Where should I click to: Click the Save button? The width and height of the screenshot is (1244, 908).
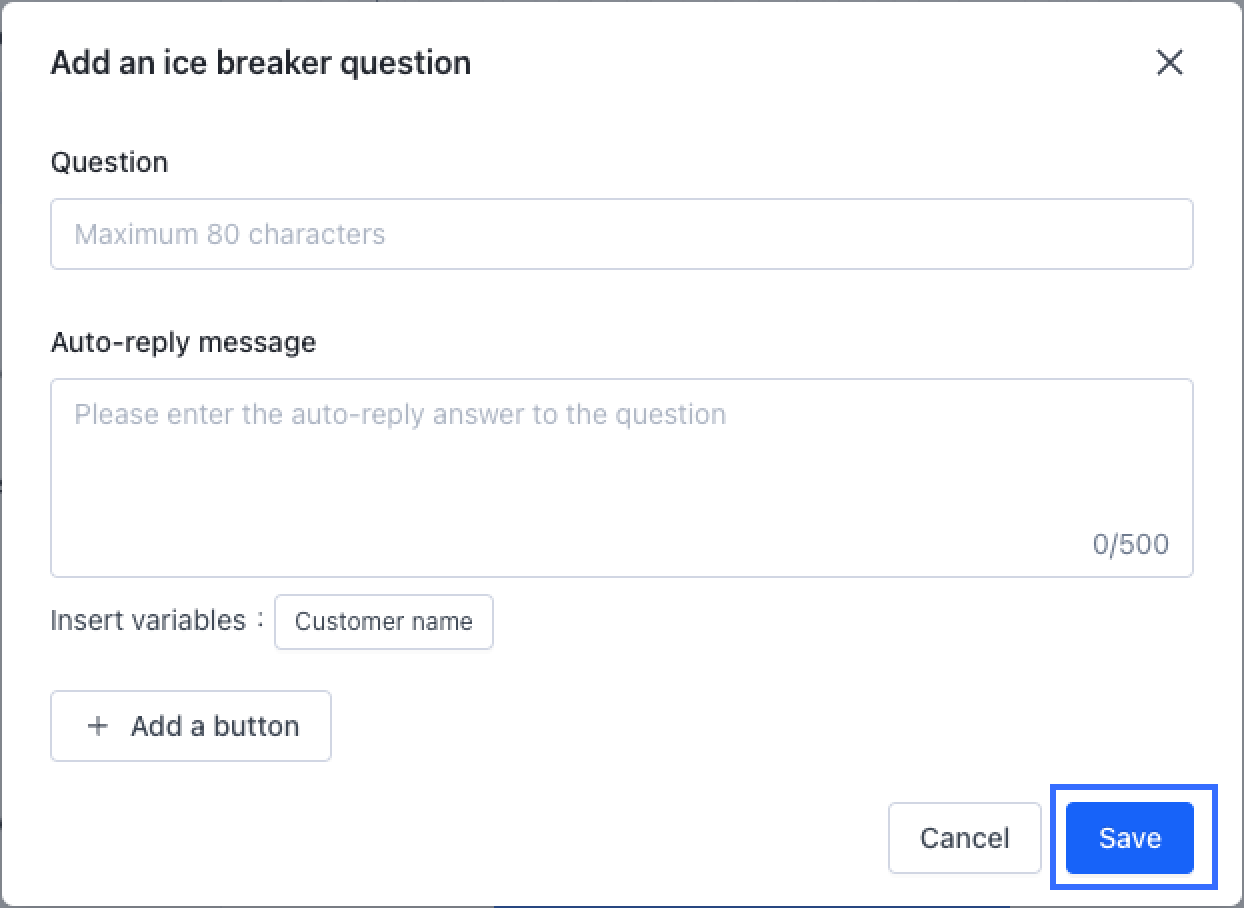[x=1129, y=838]
